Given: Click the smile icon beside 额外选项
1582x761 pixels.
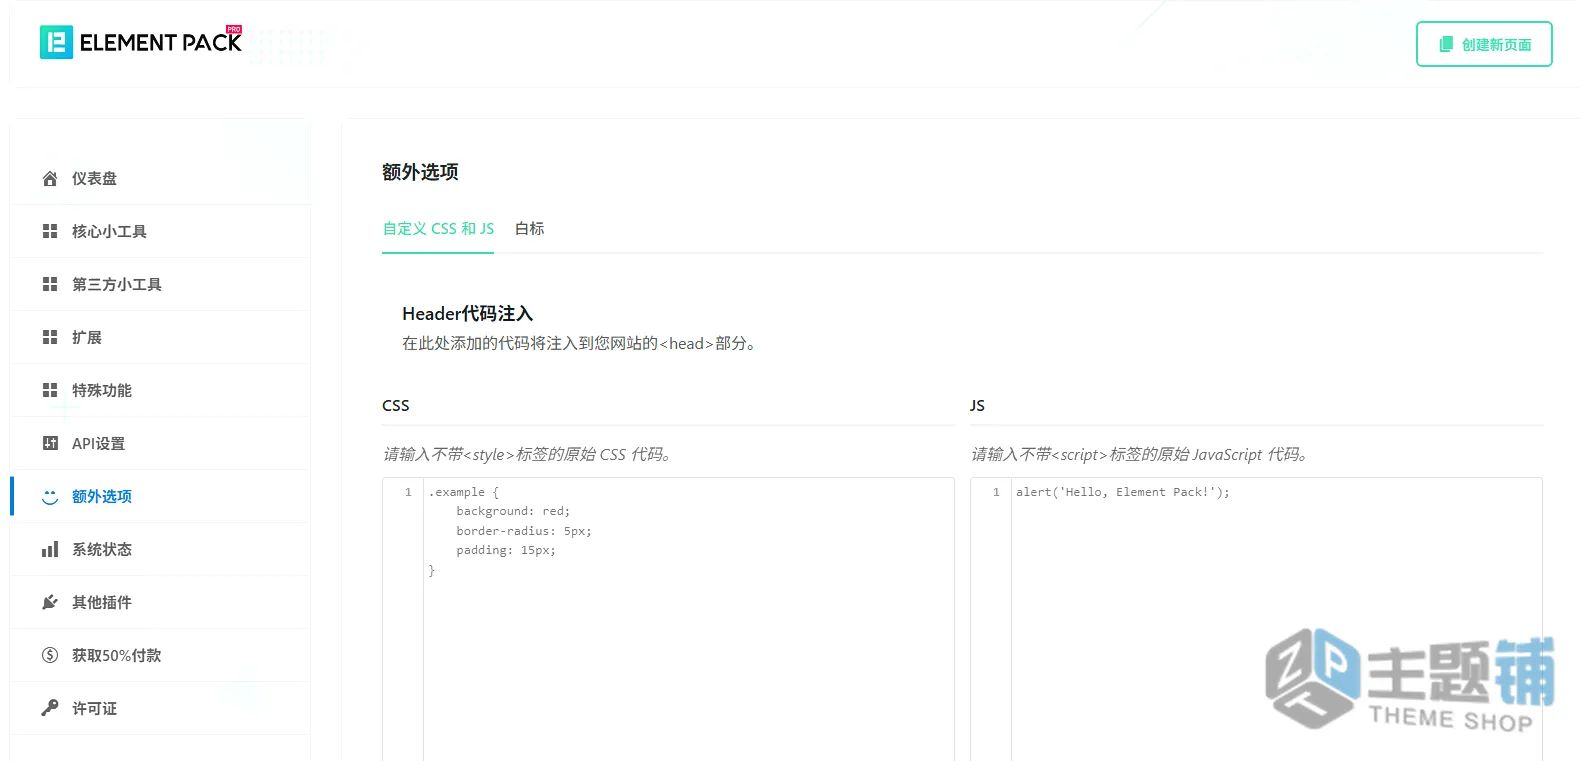Looking at the screenshot, I should click(x=50, y=496).
